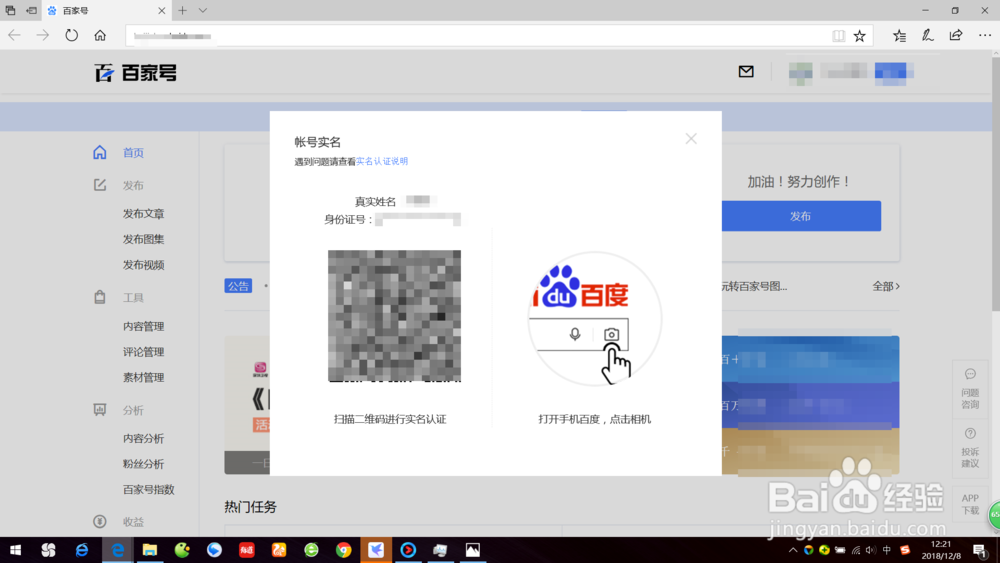Close the 百家号 browser tab

[161, 10]
